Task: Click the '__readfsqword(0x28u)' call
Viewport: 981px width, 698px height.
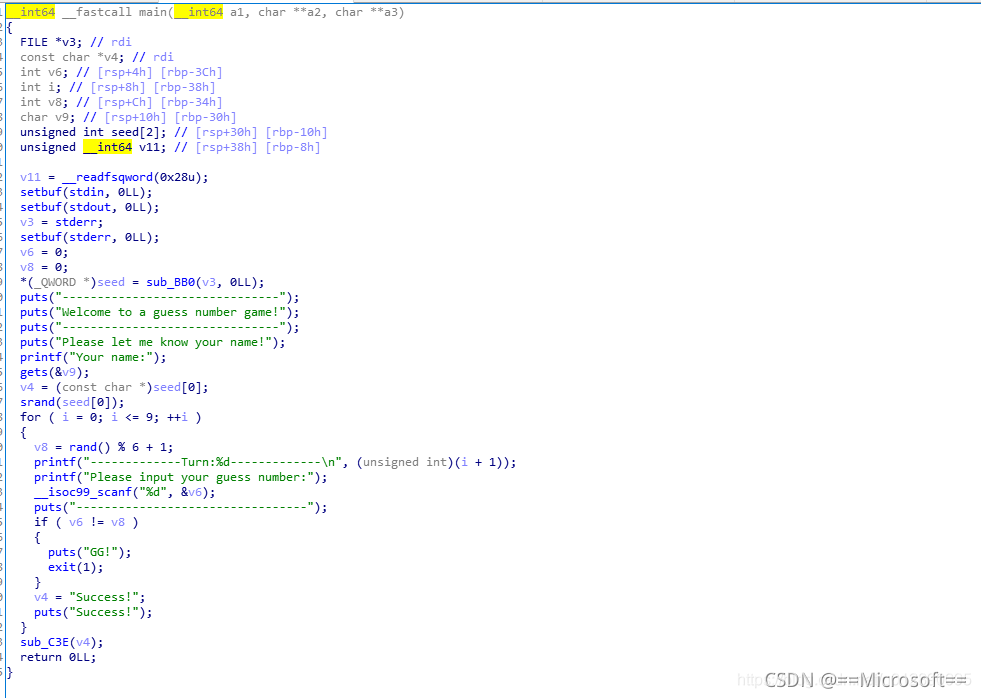Action: (135, 177)
